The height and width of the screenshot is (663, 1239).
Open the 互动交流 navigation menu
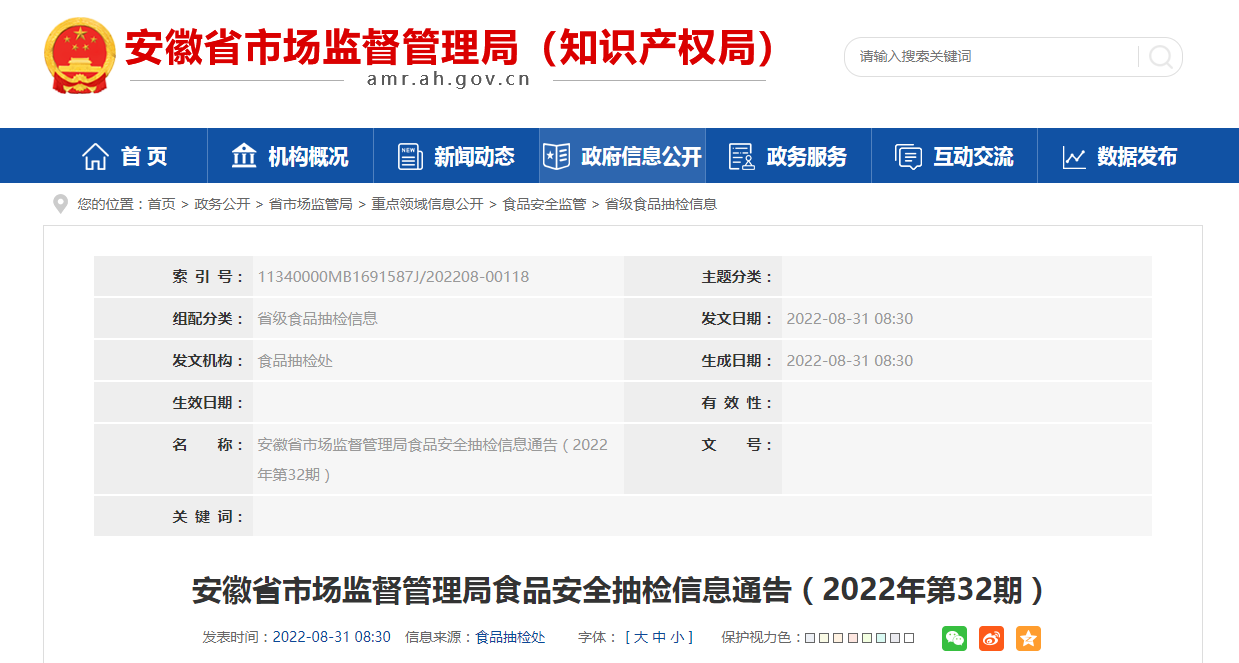tap(954, 156)
